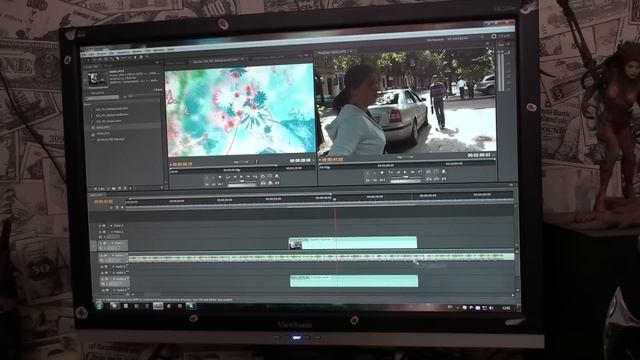Viewport: 640px width, 360px height.
Task: Step forward one frame in Program monitor
Action: pyautogui.click(x=413, y=172)
